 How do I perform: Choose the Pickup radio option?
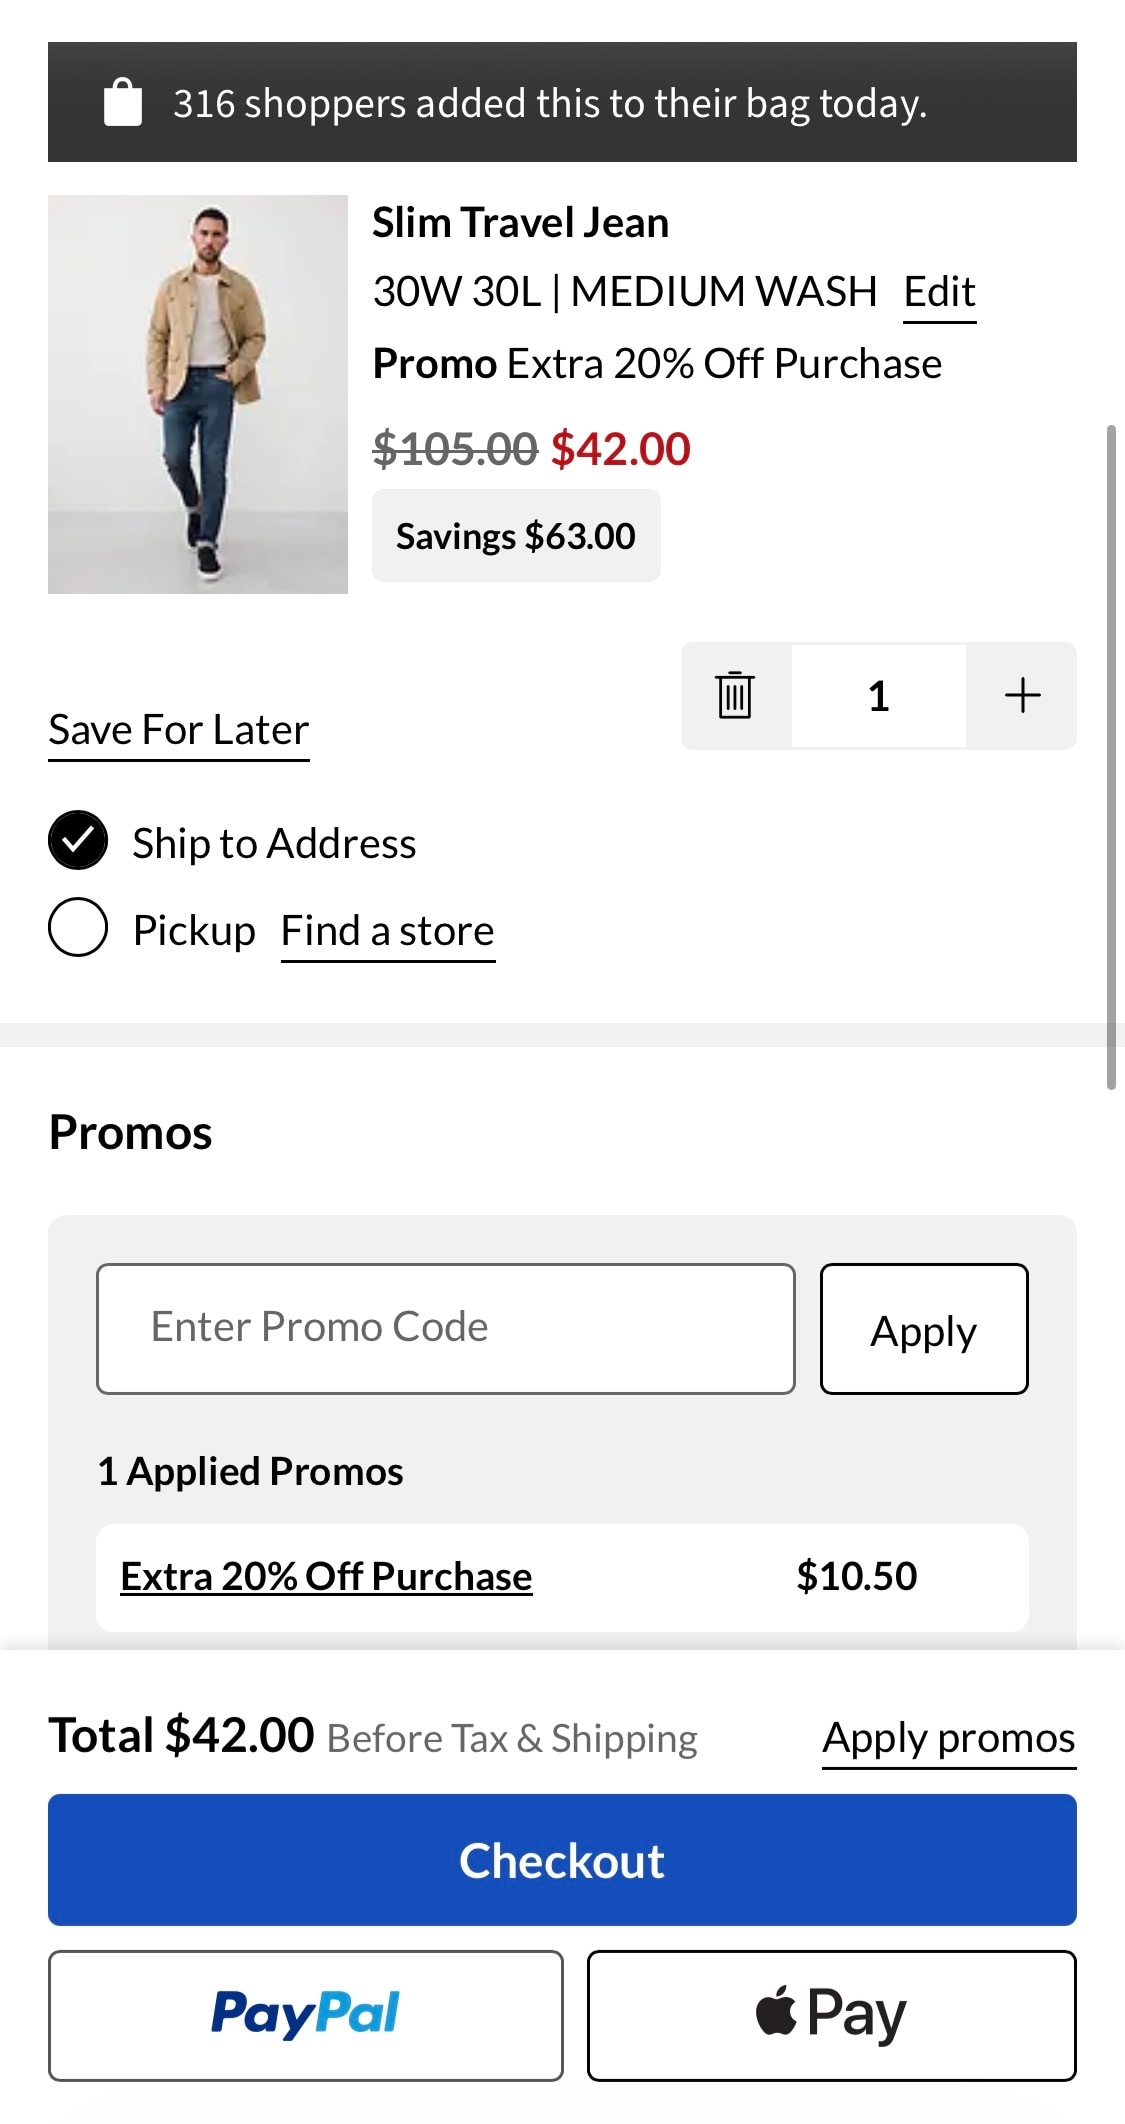click(x=78, y=927)
